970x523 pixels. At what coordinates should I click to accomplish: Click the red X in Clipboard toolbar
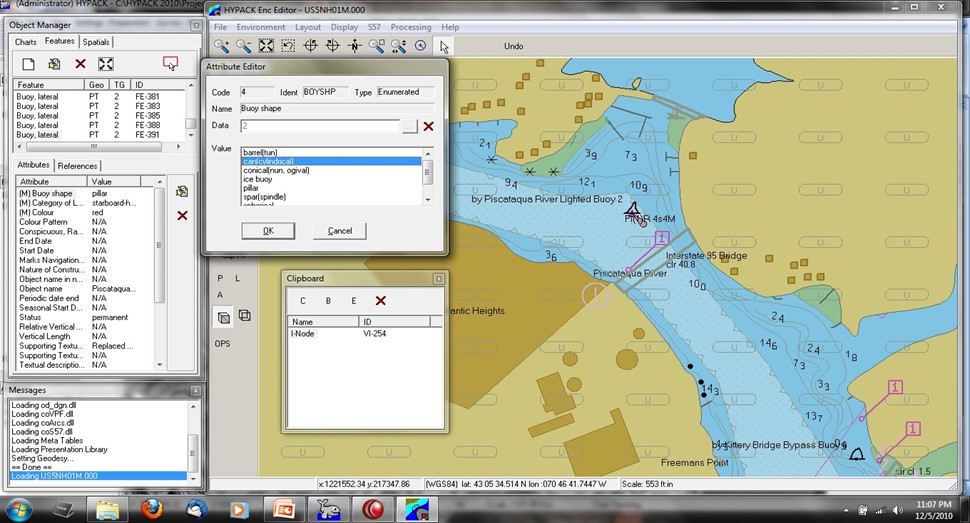coord(380,301)
